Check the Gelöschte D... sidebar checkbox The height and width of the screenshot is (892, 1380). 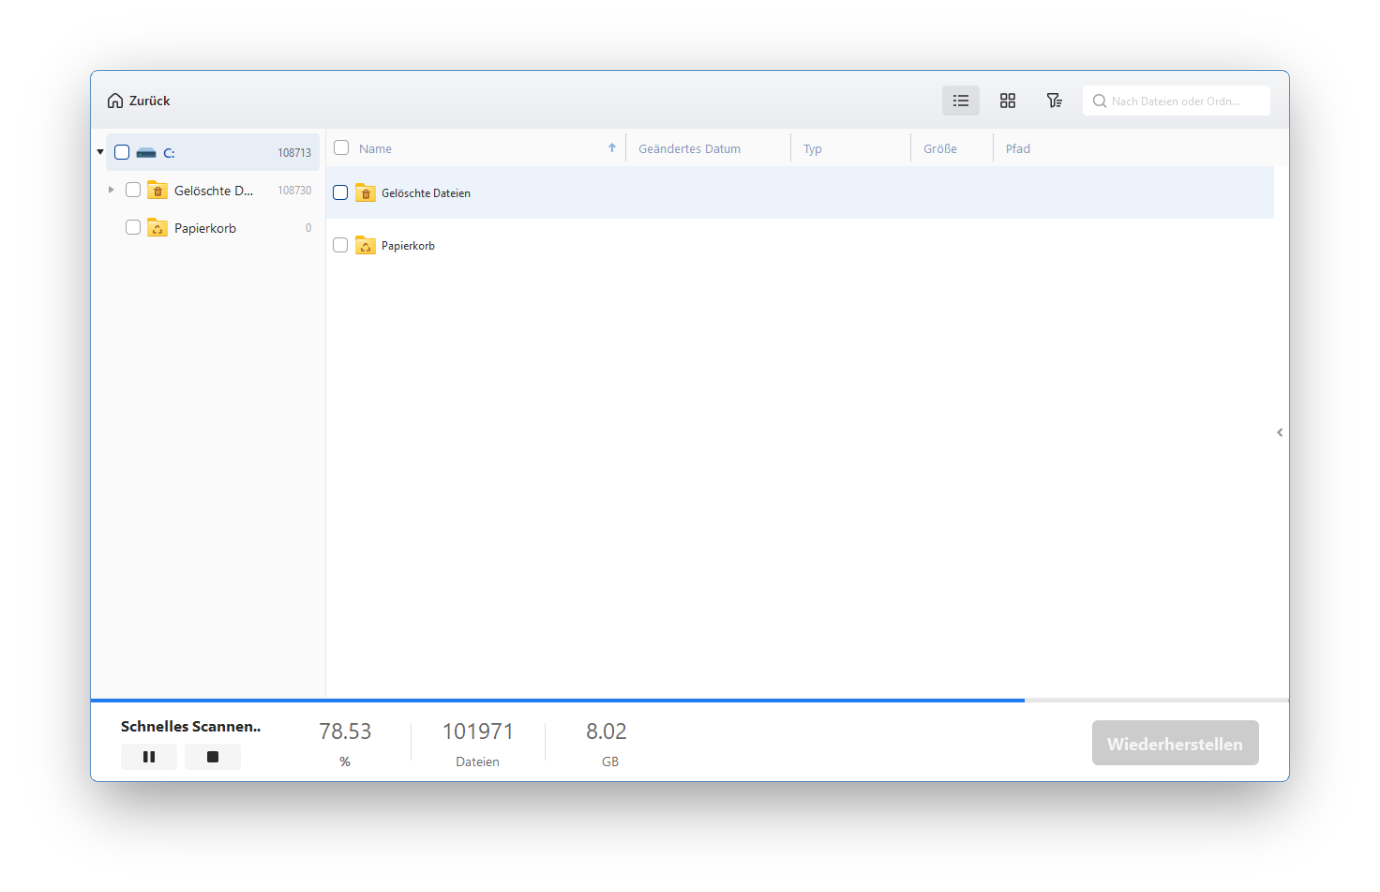(133, 190)
